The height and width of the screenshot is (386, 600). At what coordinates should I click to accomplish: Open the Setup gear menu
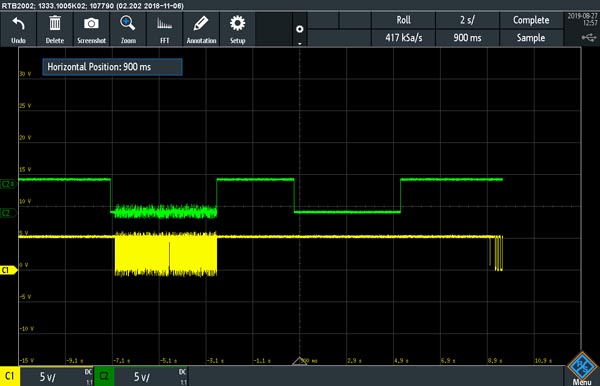pos(237,24)
